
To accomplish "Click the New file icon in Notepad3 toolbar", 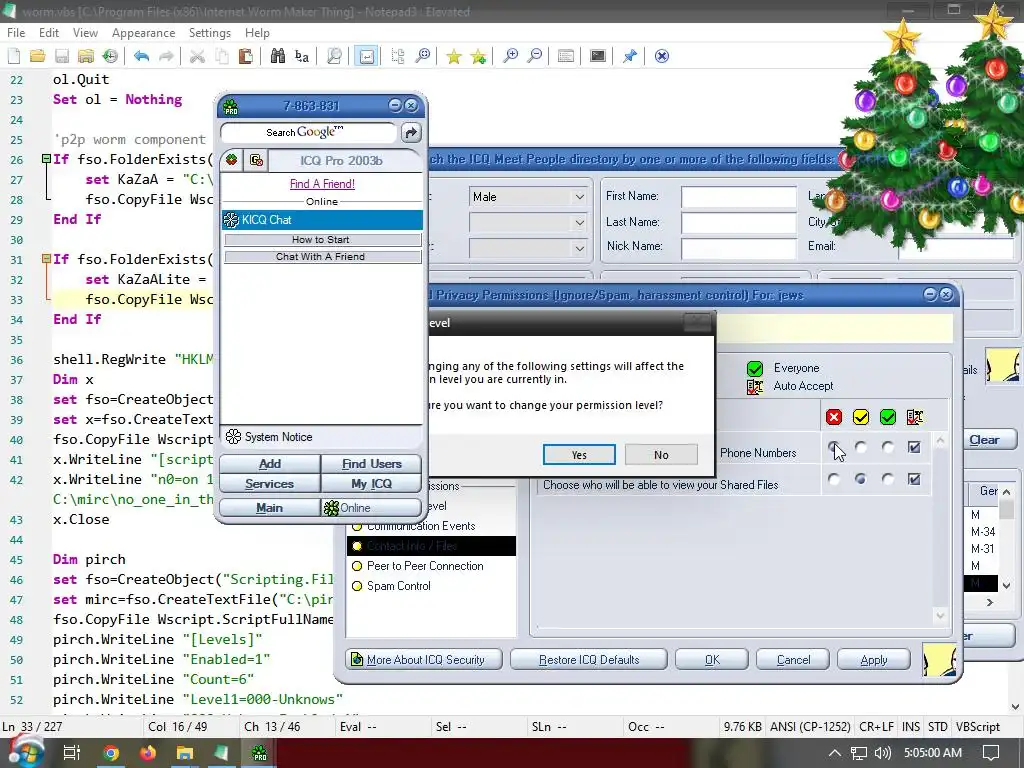I will coord(14,56).
